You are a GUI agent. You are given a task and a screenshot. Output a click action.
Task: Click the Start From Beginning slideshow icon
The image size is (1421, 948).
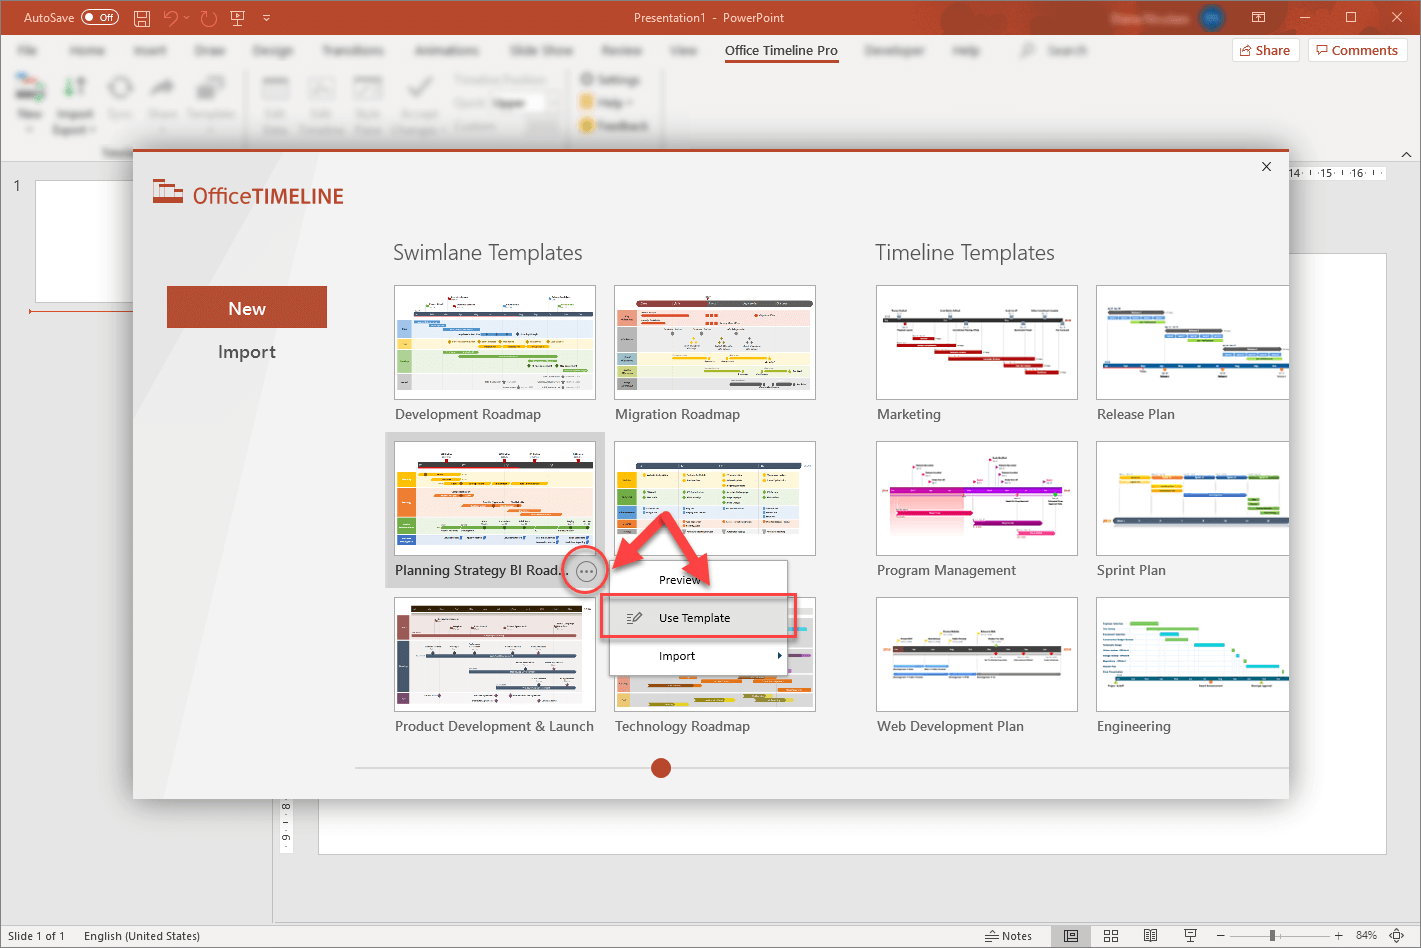coord(237,18)
